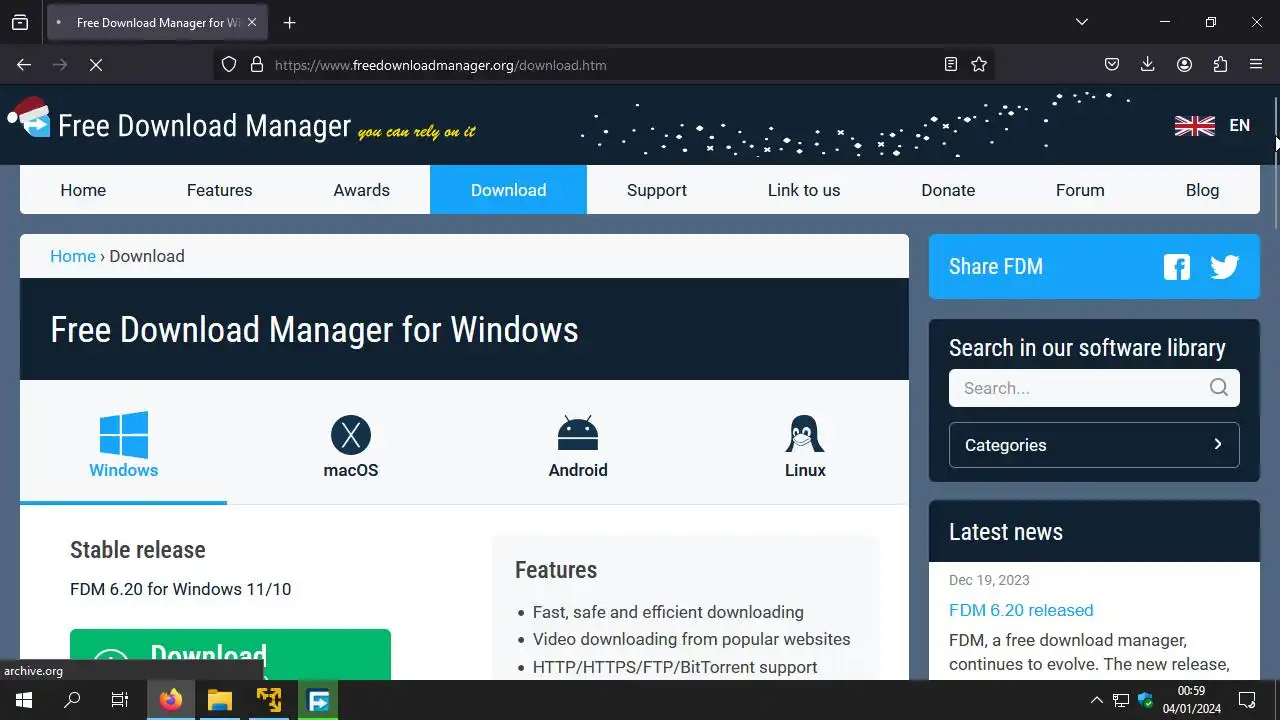Open the Link to us page
The height and width of the screenshot is (720, 1280).
click(804, 190)
